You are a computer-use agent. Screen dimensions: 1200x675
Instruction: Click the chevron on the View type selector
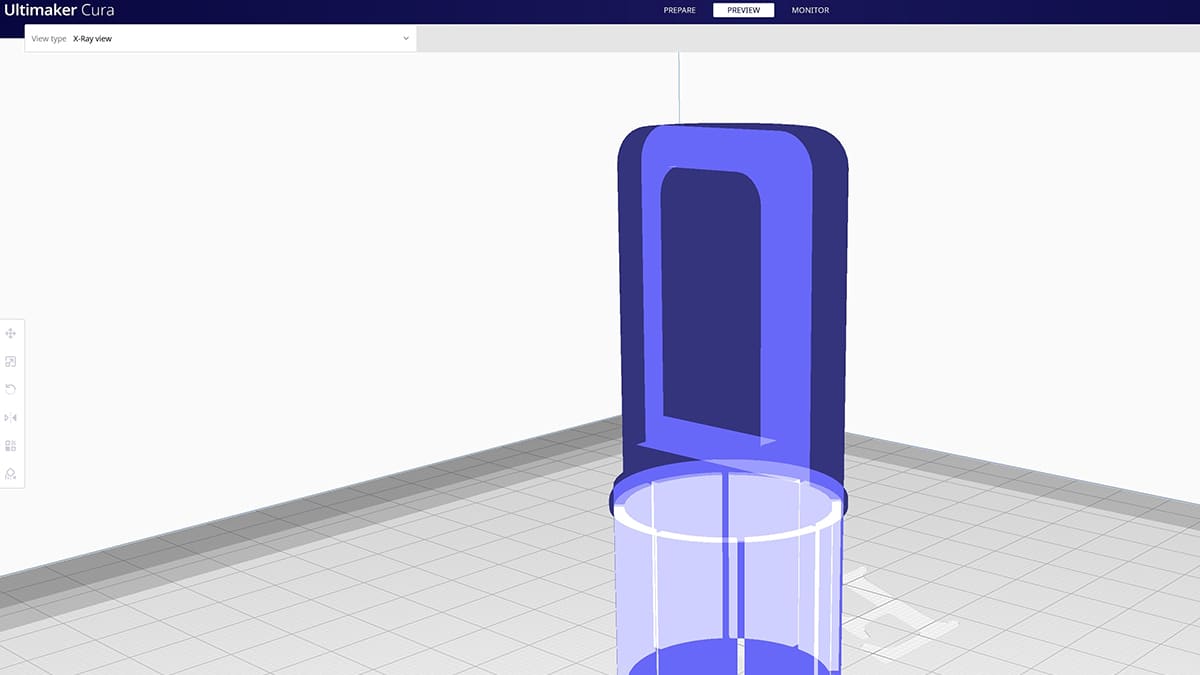tap(405, 38)
